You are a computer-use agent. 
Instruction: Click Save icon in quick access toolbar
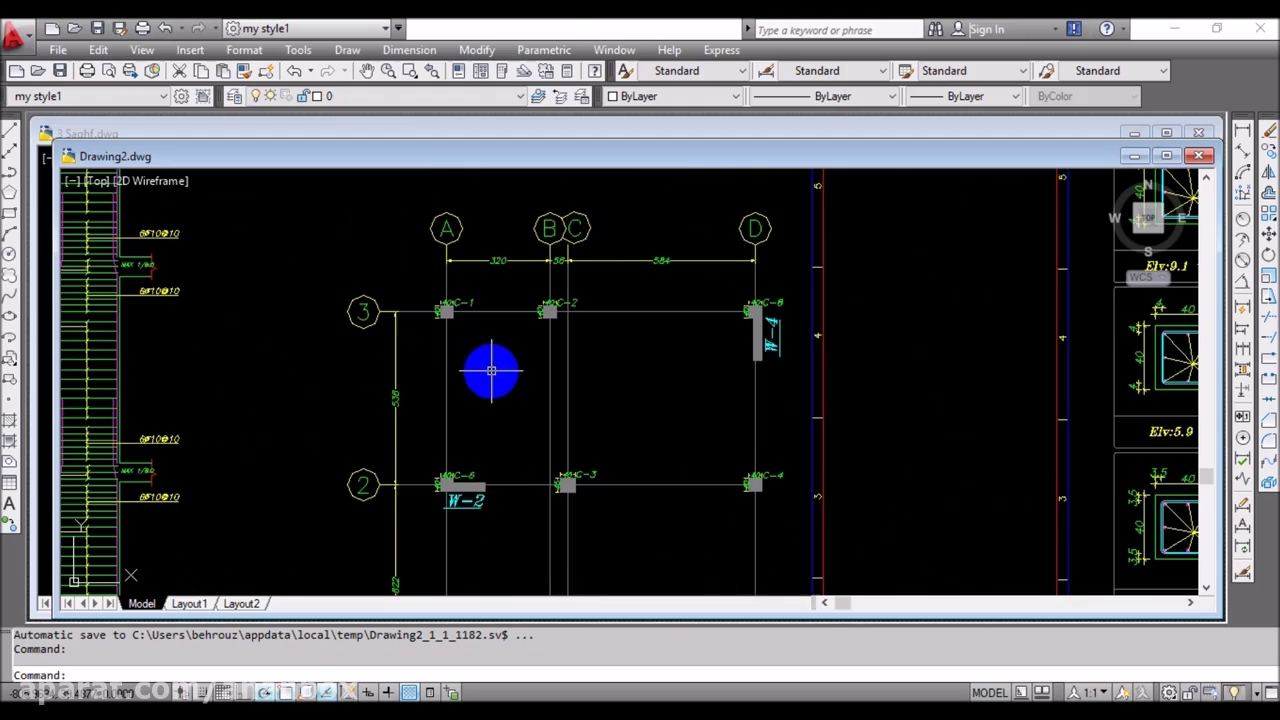(97, 28)
